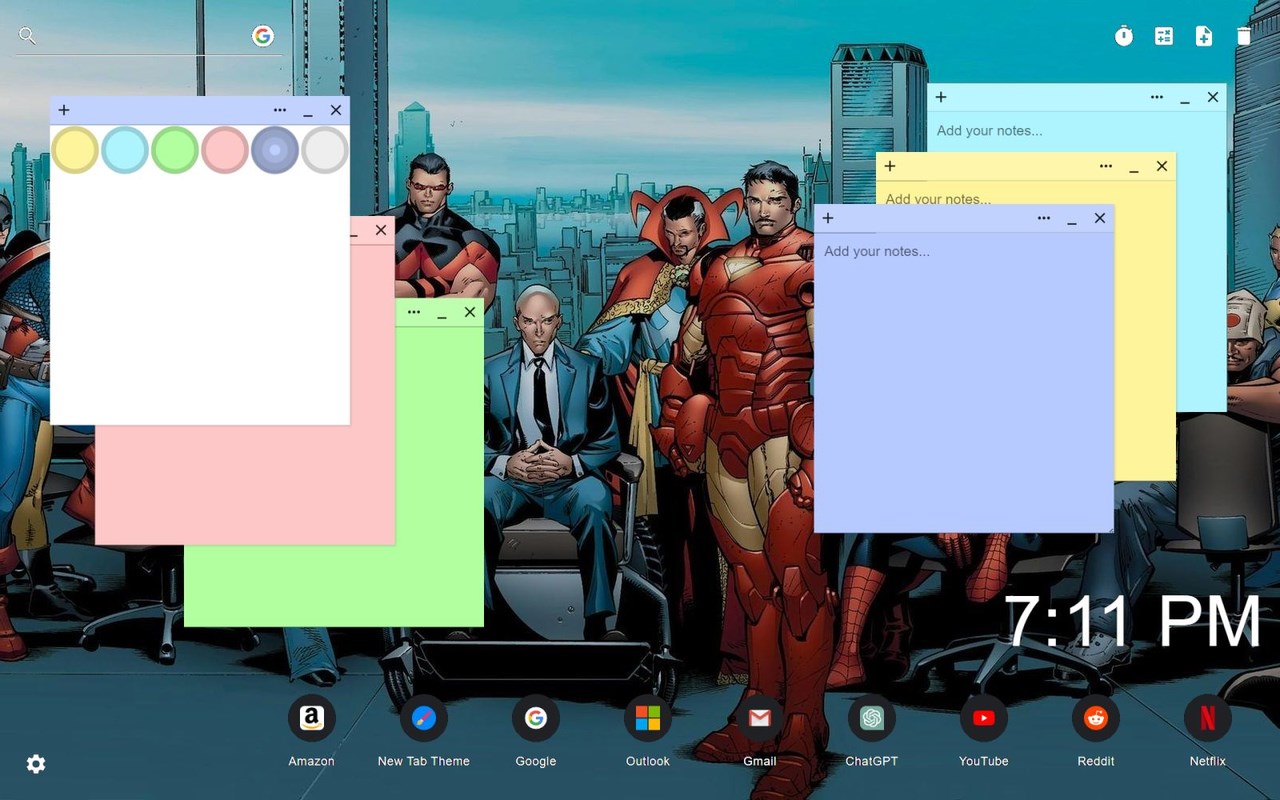Open the three-dot menu on the green note

click(x=414, y=312)
